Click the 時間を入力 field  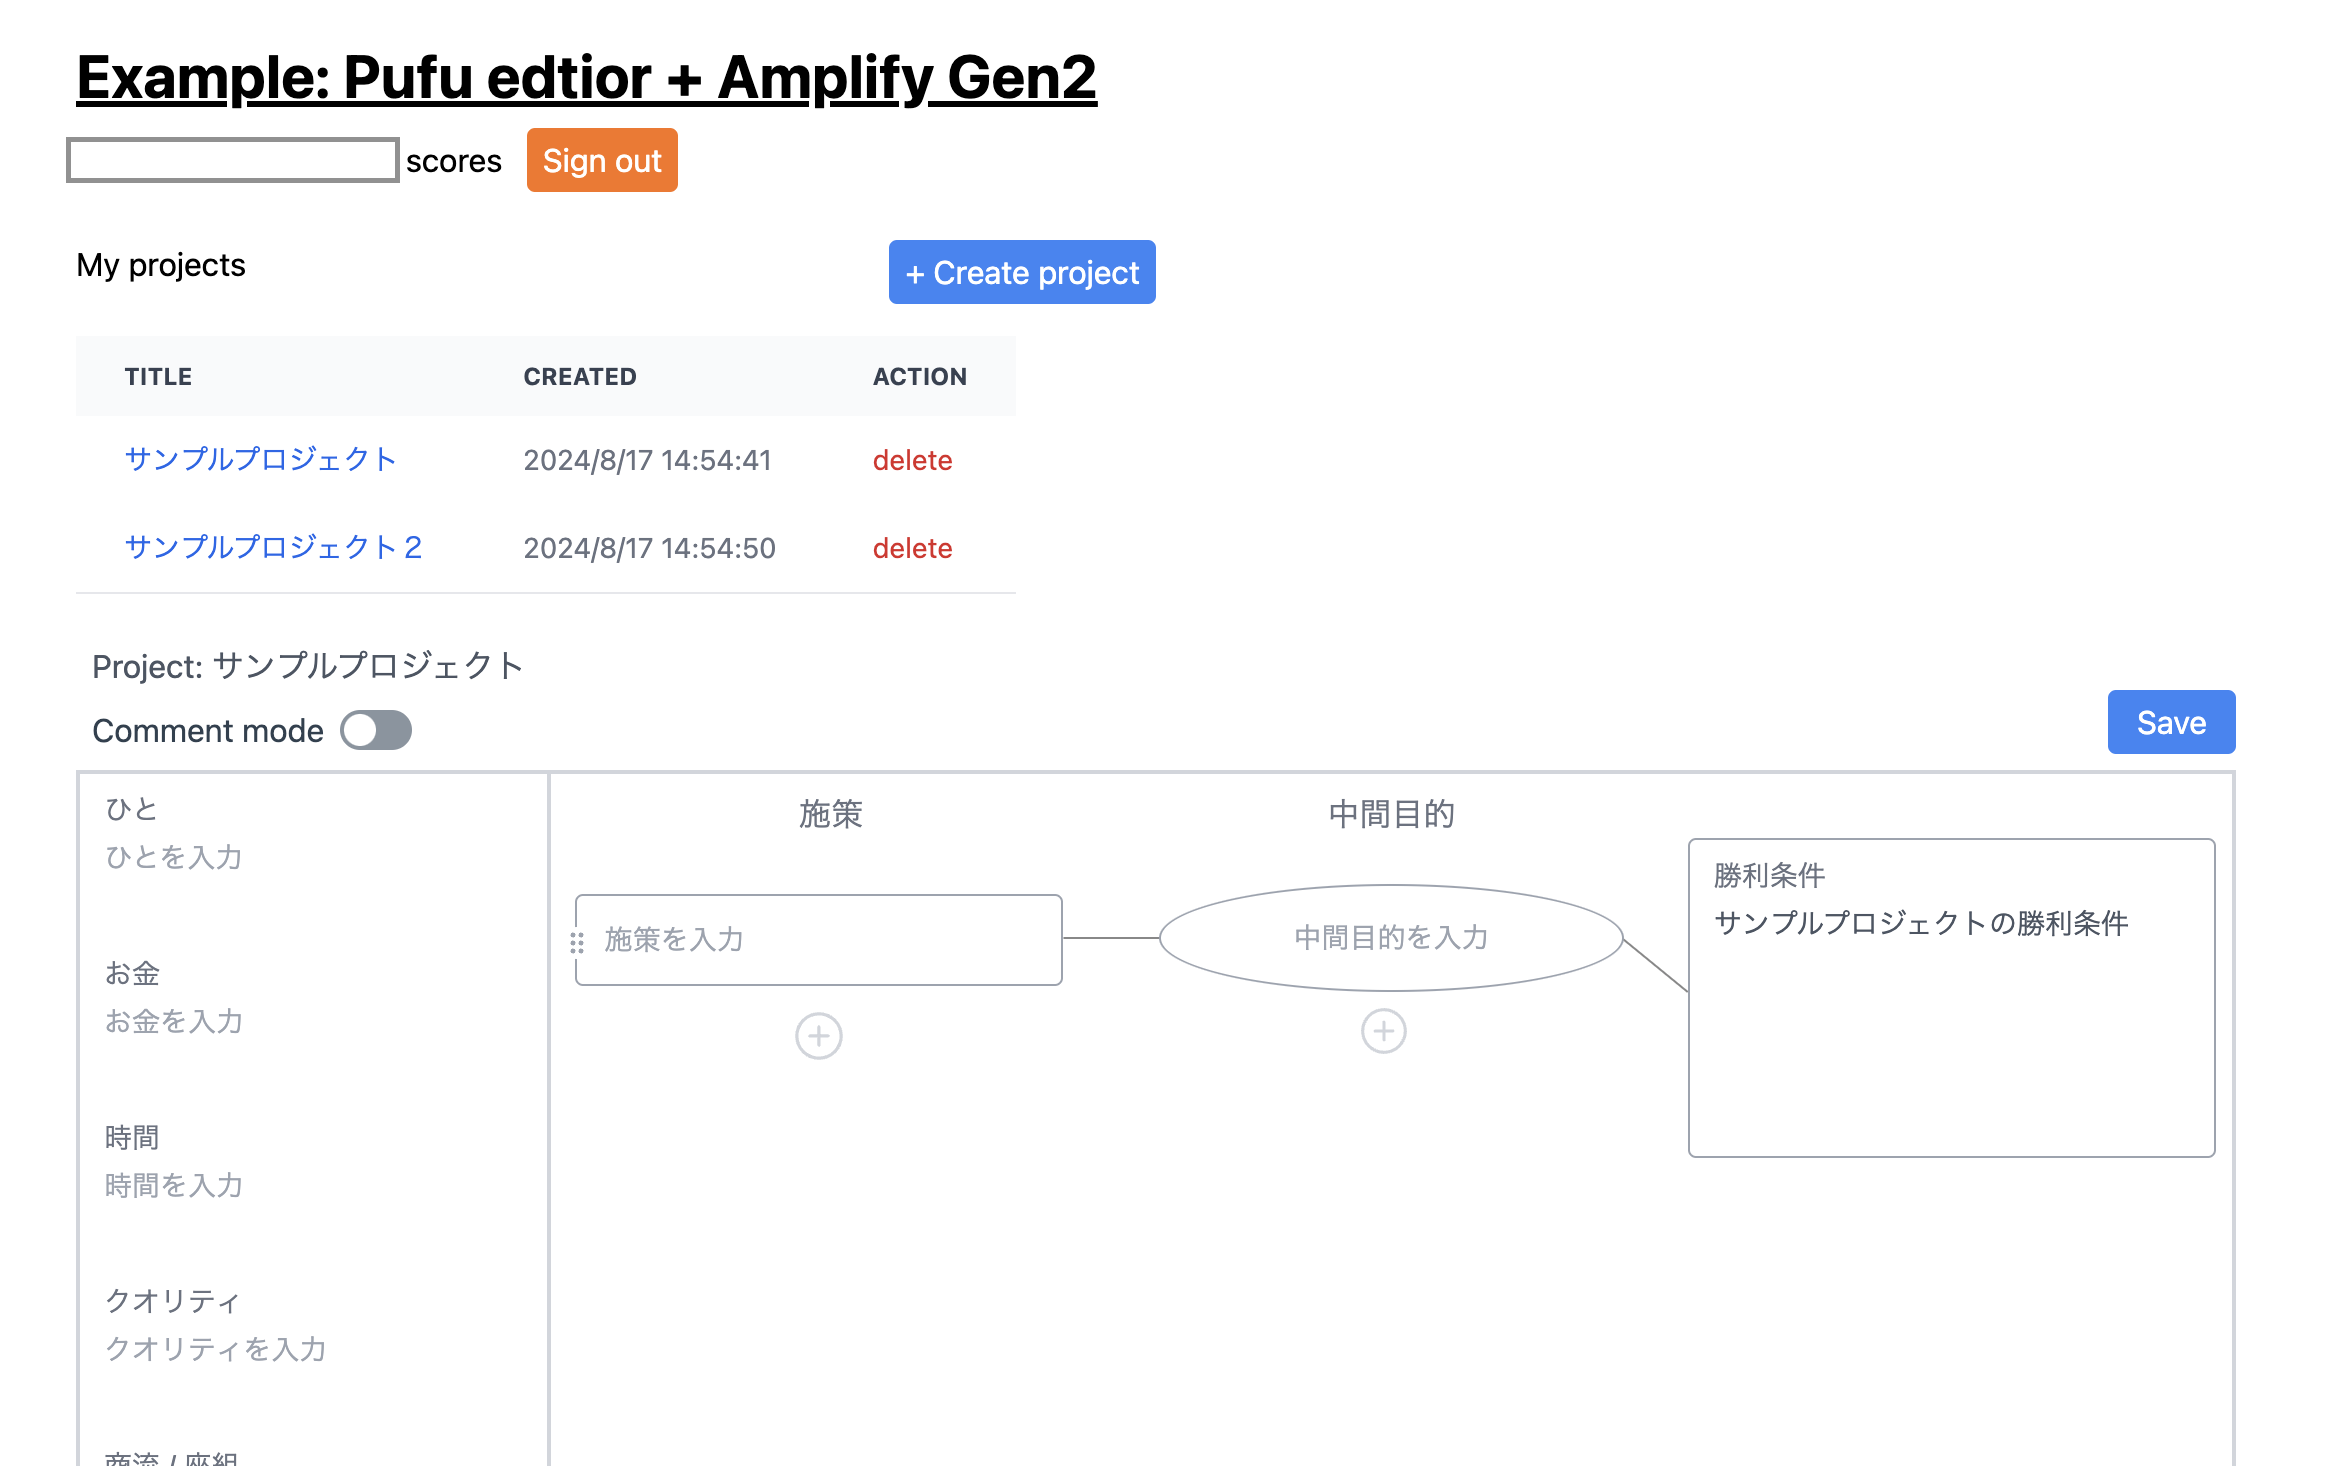click(x=173, y=1185)
